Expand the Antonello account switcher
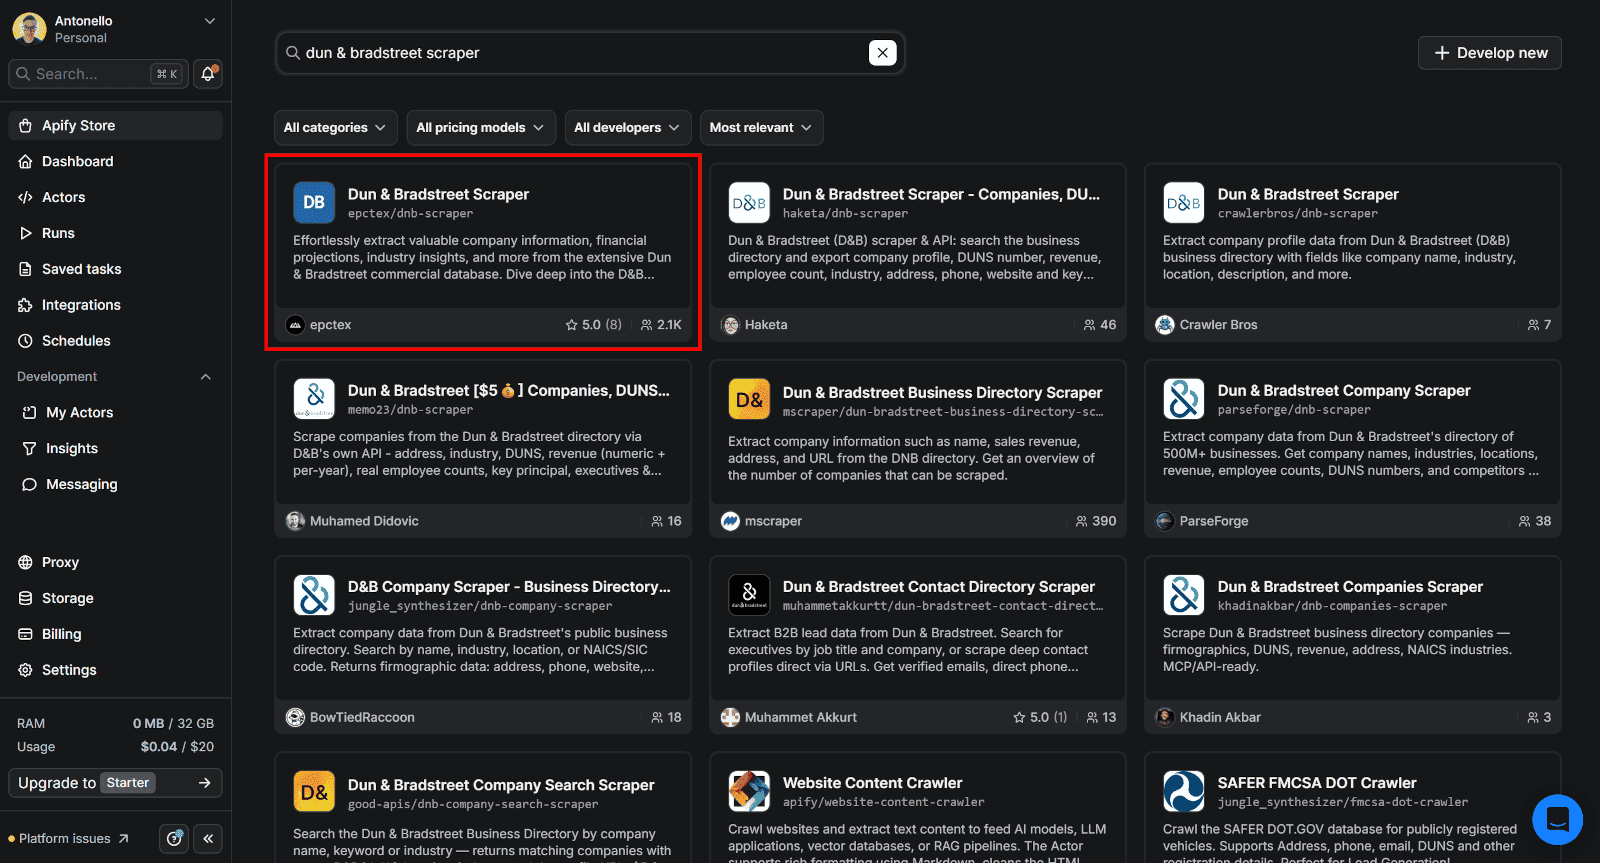The image size is (1600, 863). 209,21
